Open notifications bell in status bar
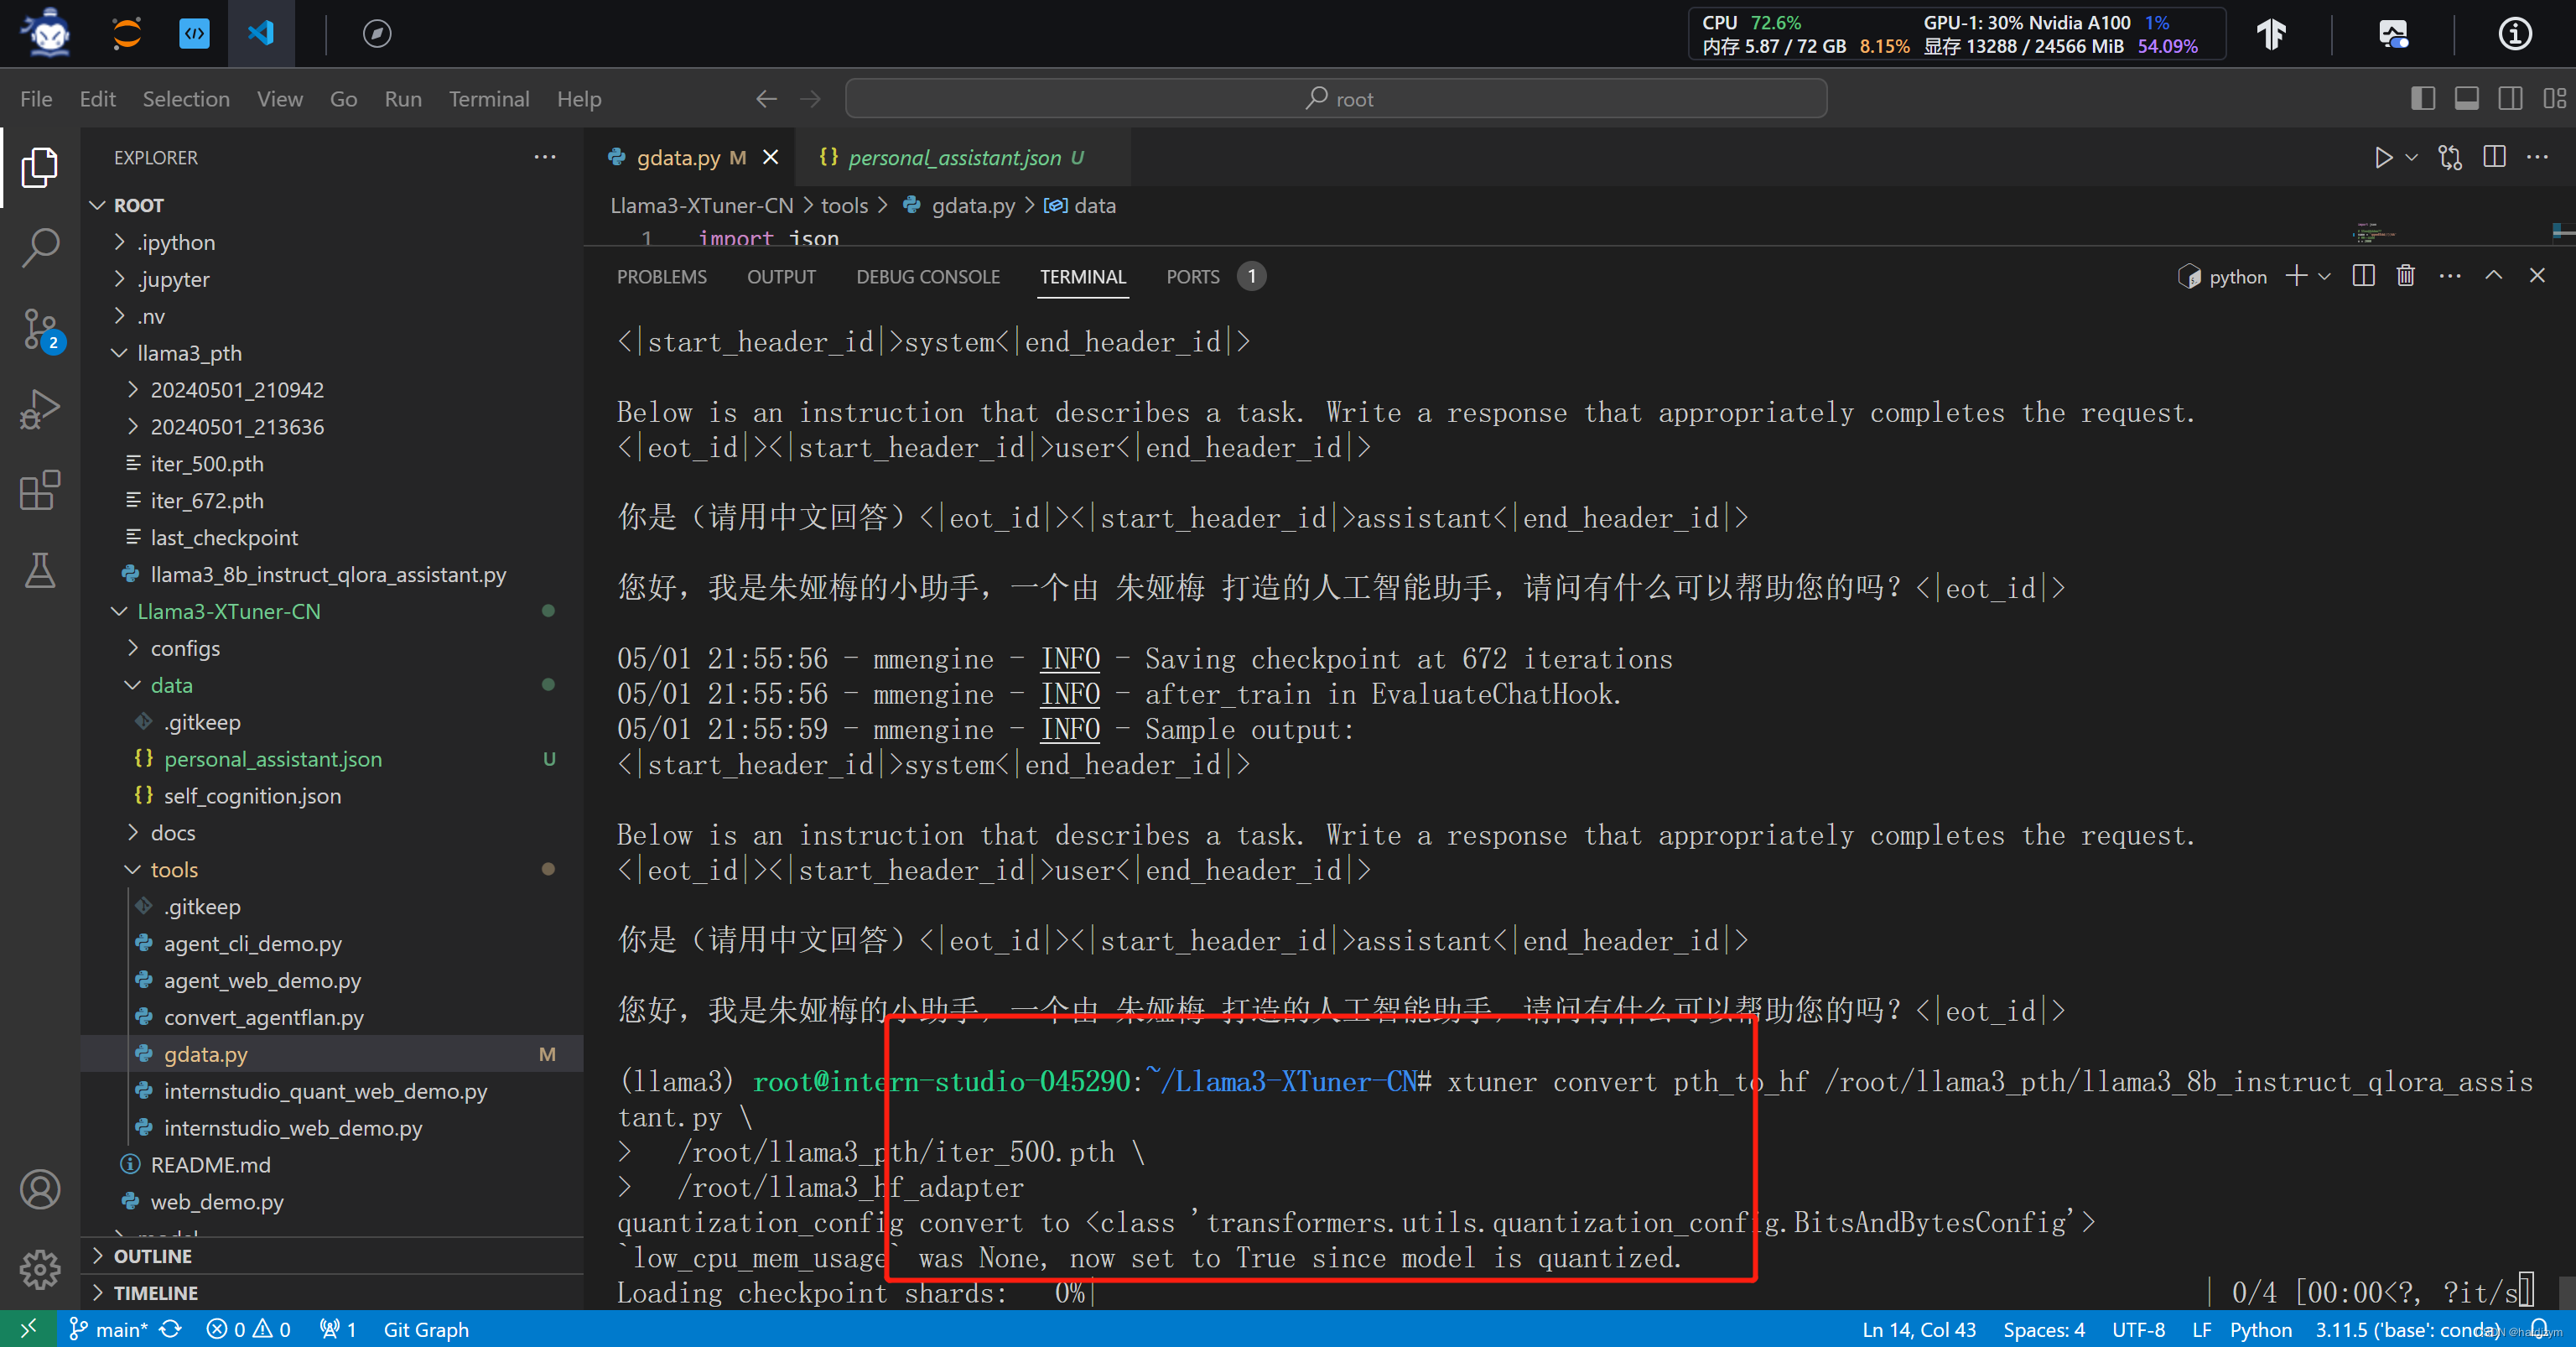Screen dimensions: 2576x1347 (x=2538, y=1329)
